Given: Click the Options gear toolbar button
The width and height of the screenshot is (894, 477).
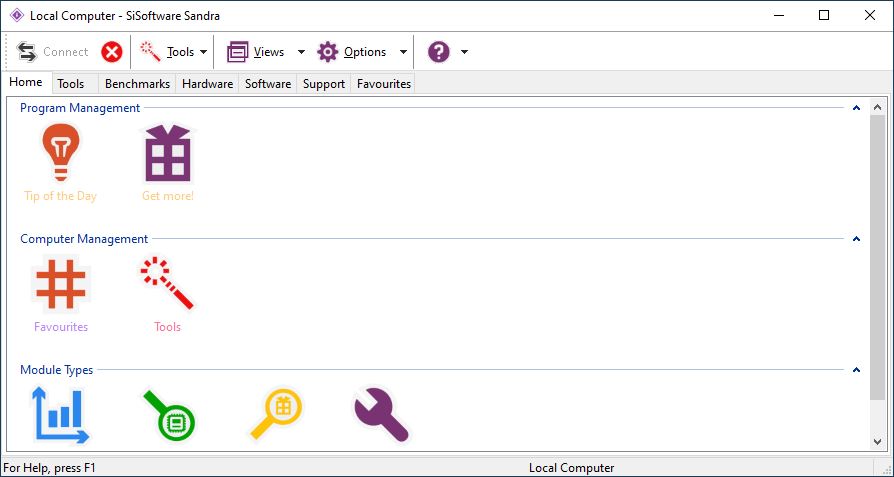Looking at the screenshot, I should coord(352,52).
